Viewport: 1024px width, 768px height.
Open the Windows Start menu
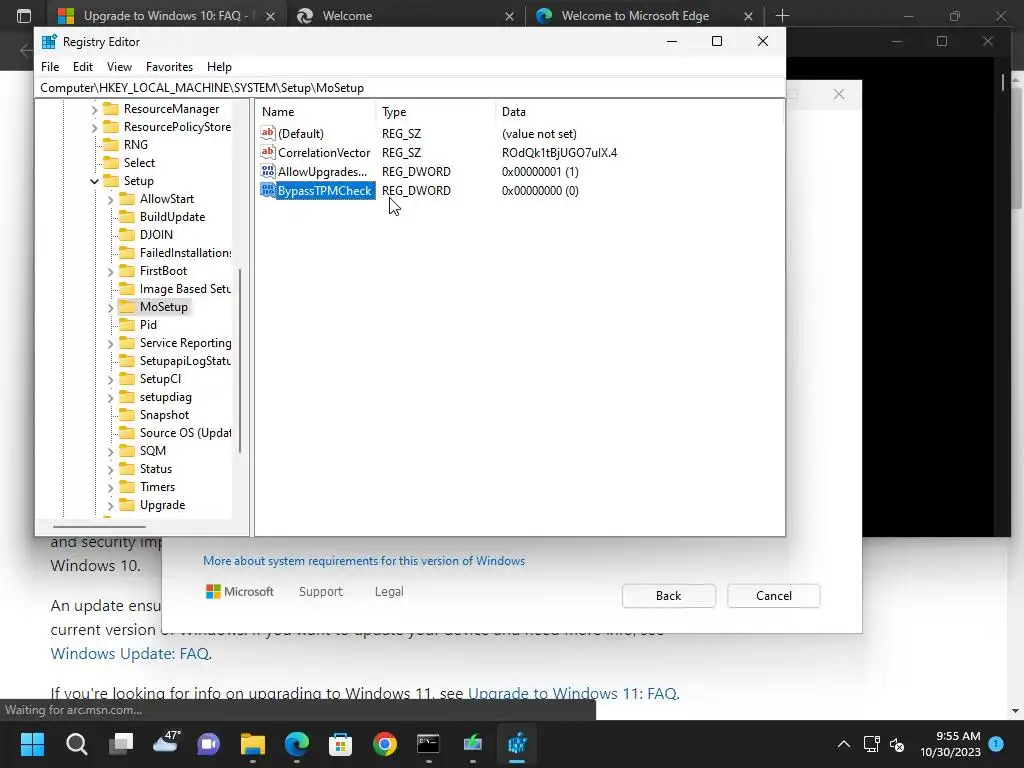point(32,744)
